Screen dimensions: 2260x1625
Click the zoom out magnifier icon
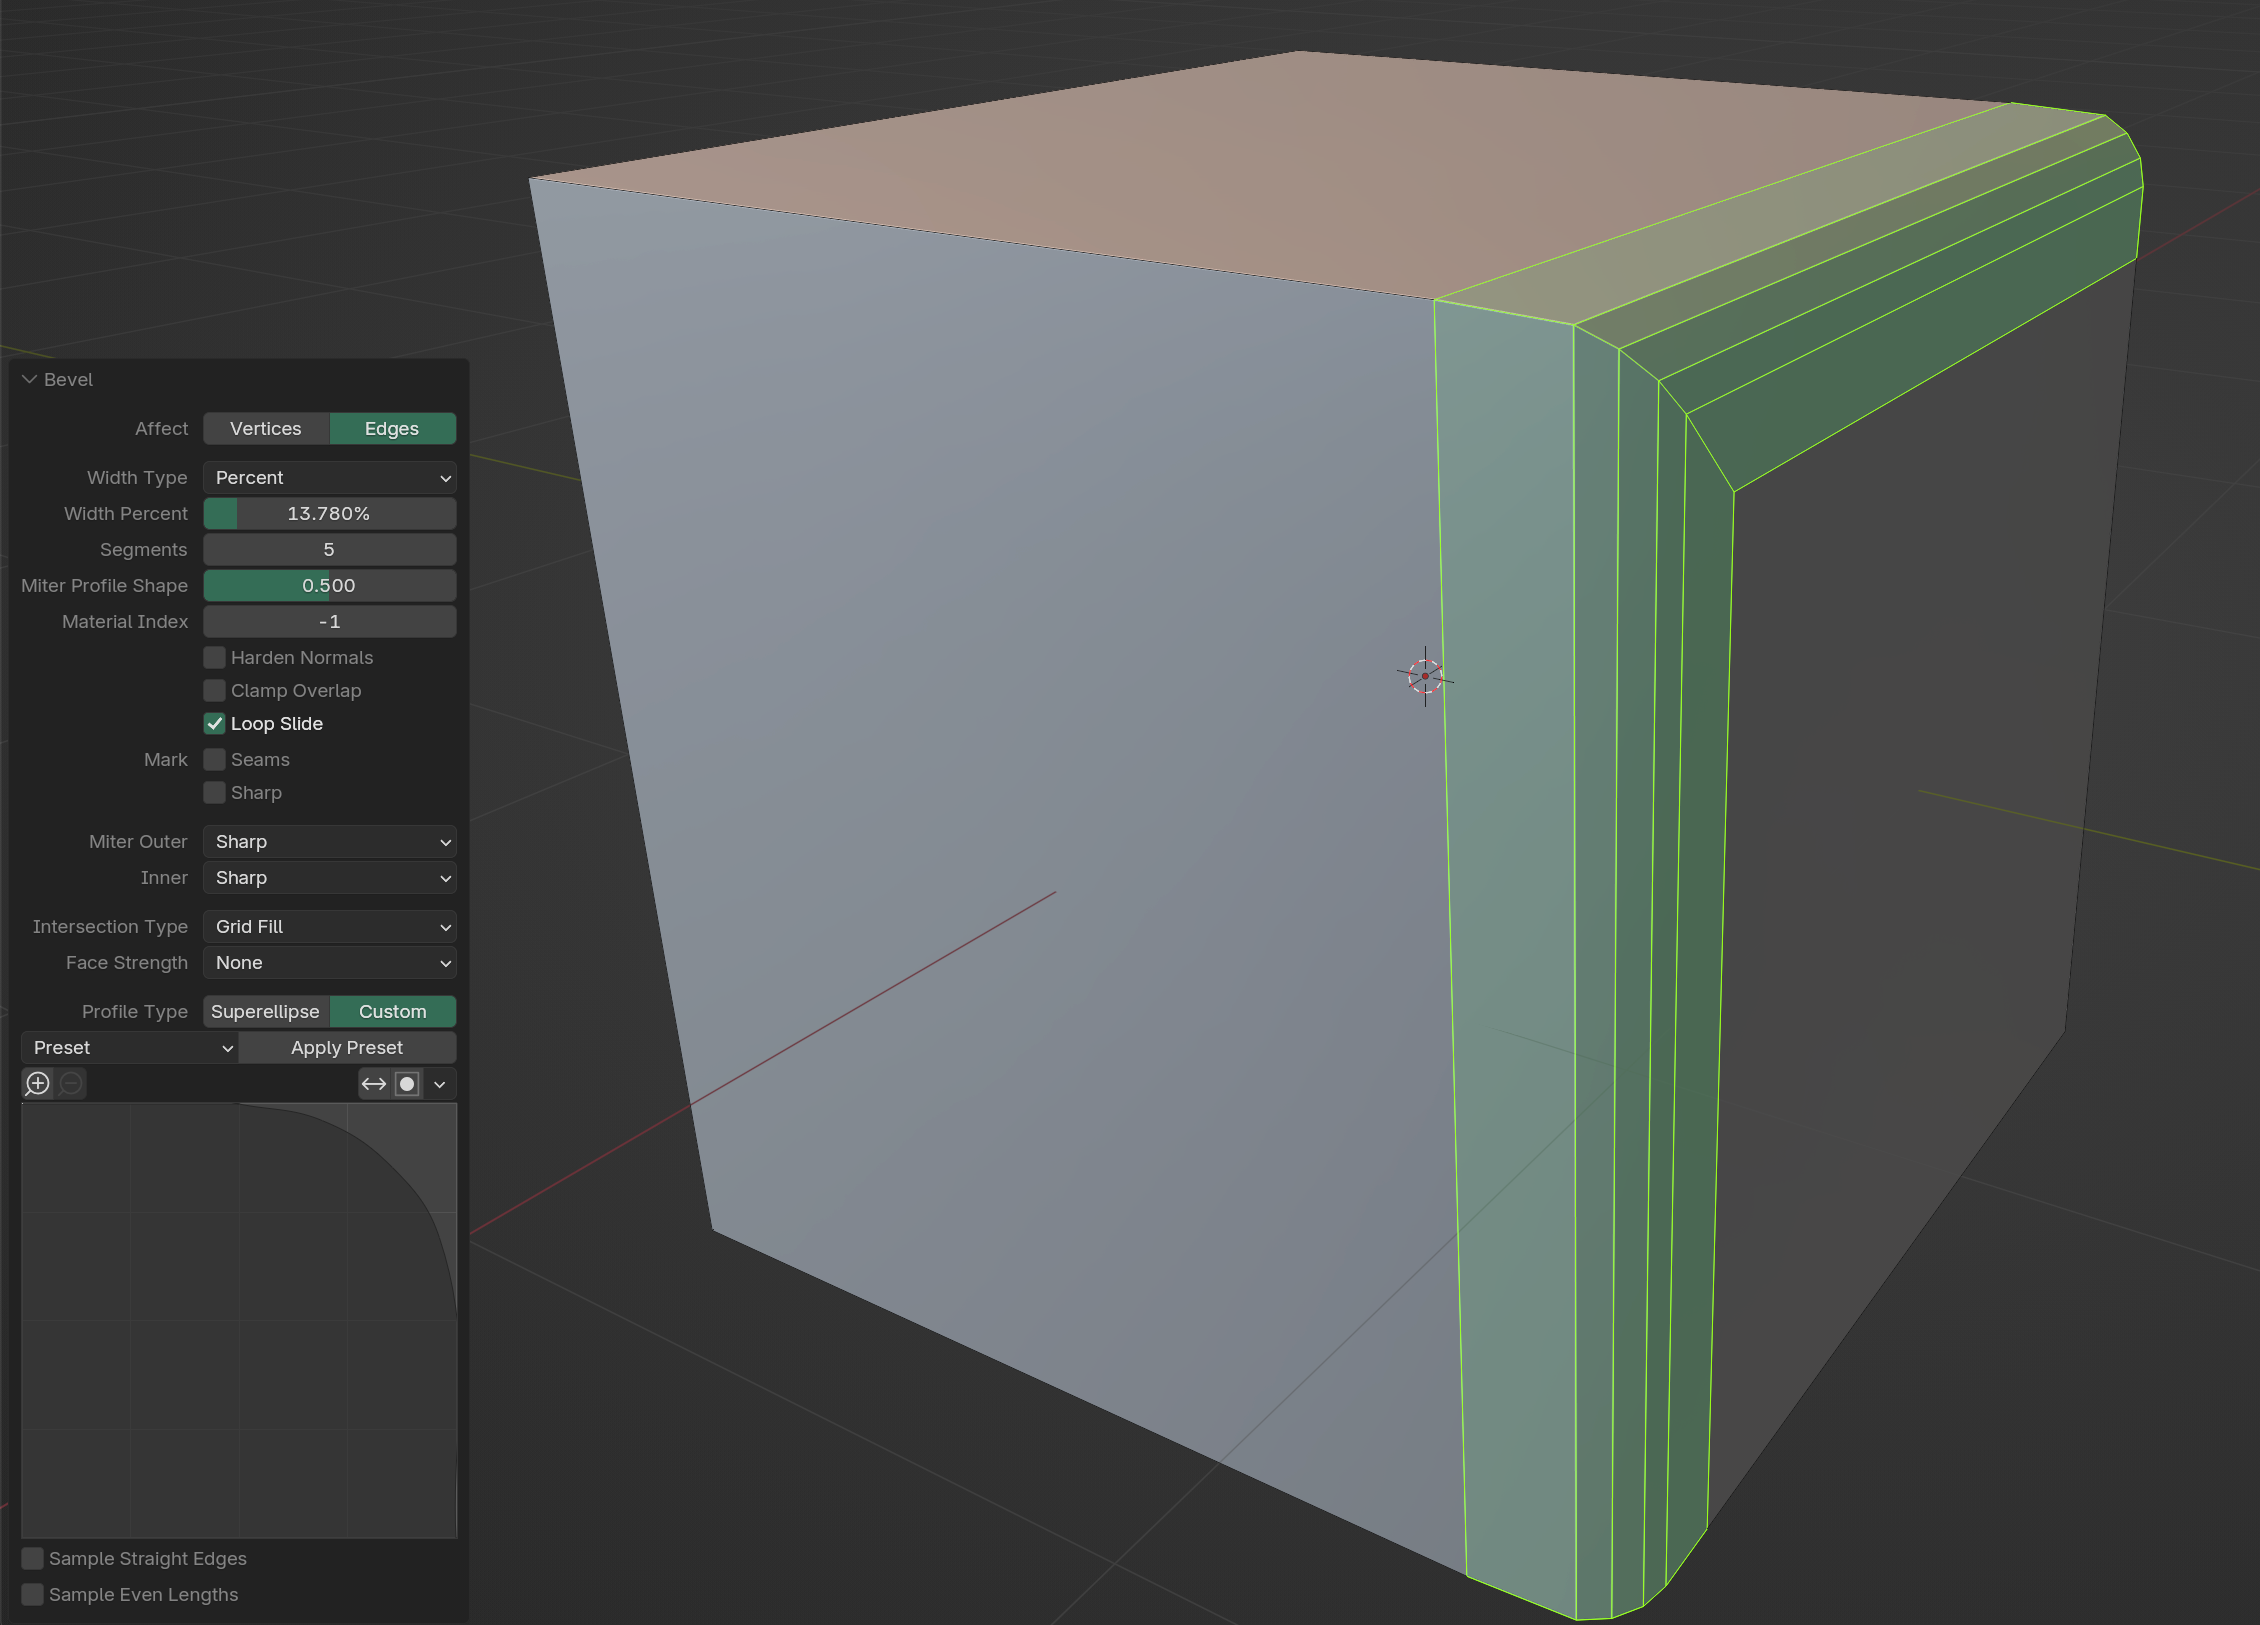pyautogui.click(x=71, y=1084)
